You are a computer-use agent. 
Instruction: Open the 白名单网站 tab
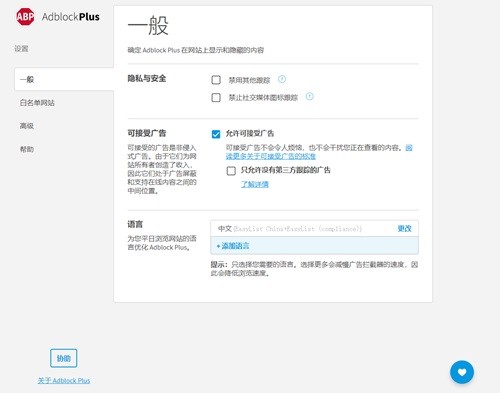(x=37, y=103)
